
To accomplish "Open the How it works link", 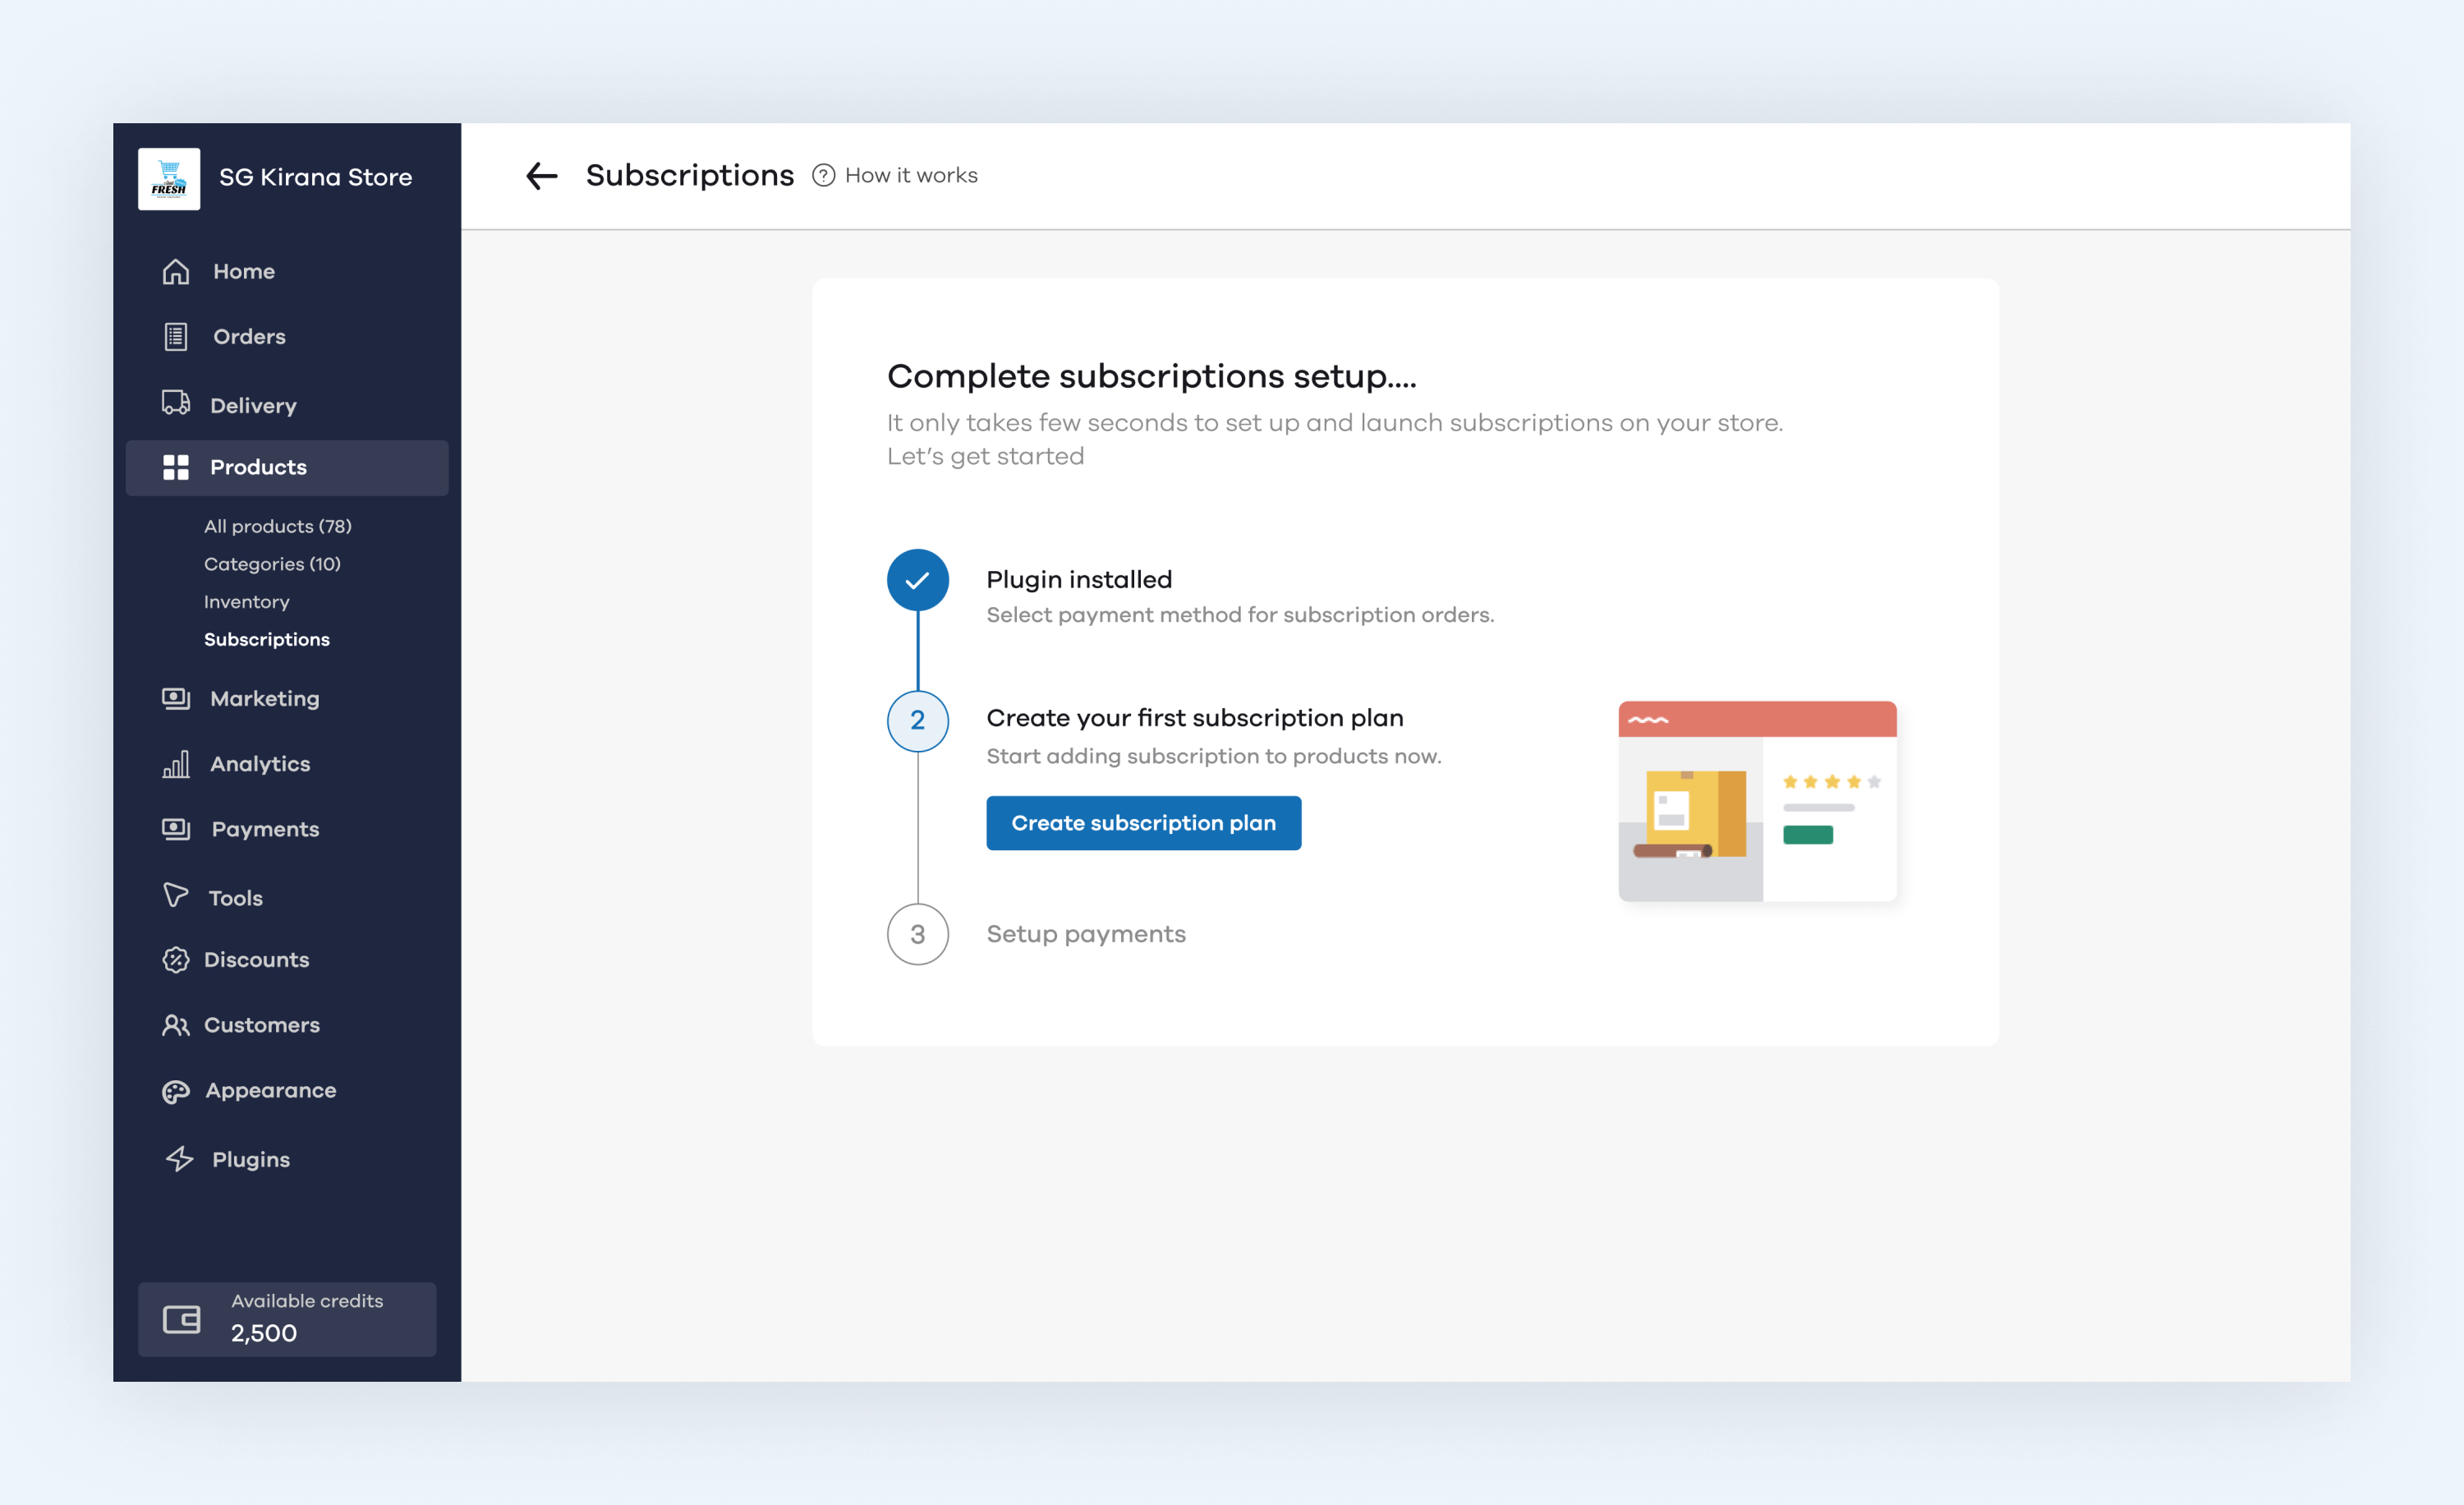I will click(911, 176).
